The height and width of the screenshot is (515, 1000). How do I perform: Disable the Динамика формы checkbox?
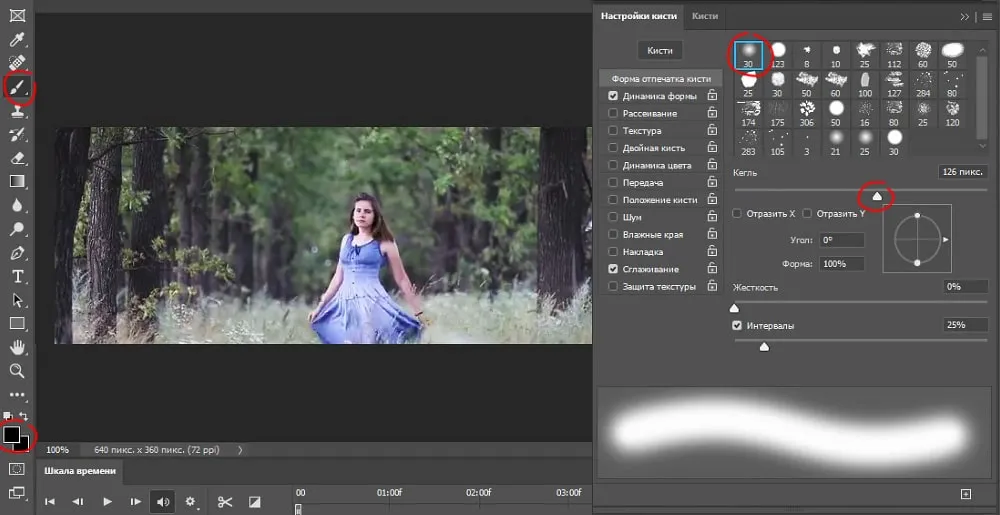(613, 96)
